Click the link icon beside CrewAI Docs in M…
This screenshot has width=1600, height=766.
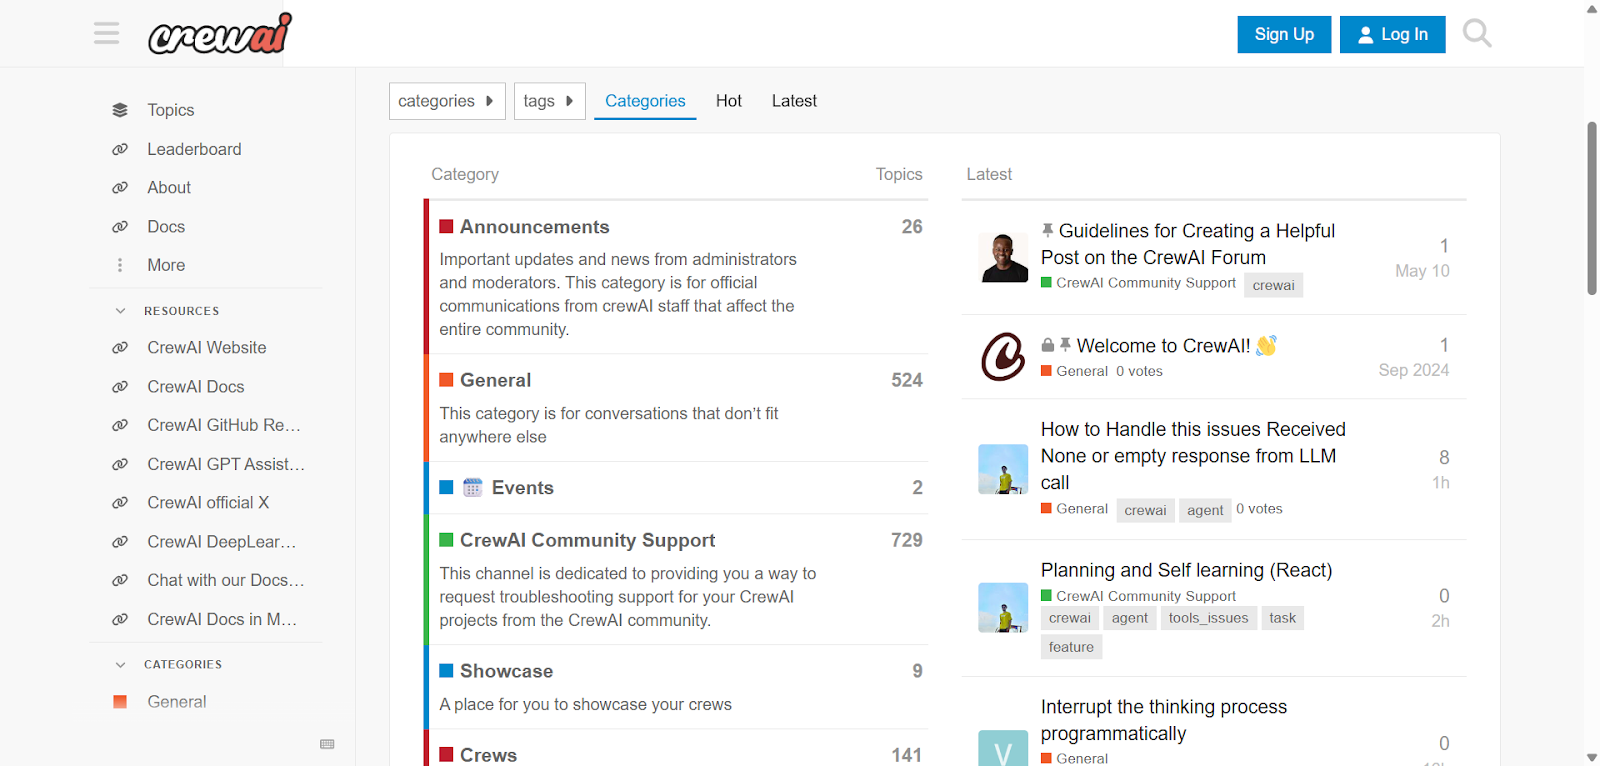coord(120,619)
